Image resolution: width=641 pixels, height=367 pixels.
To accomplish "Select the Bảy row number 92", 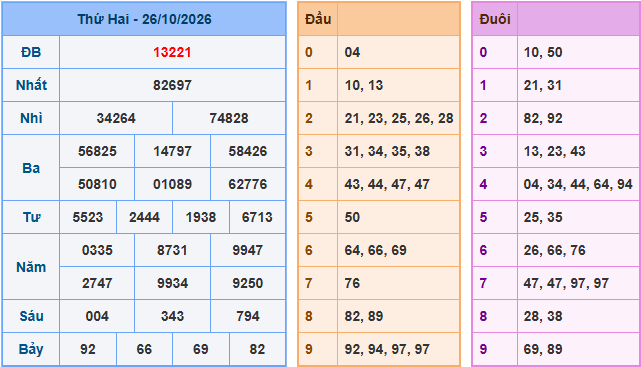I will pyautogui.click(x=88, y=349).
